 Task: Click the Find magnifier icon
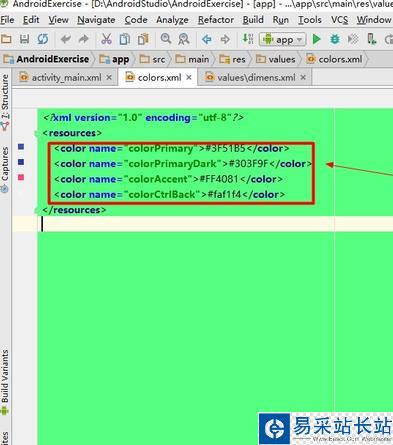(x=166, y=39)
